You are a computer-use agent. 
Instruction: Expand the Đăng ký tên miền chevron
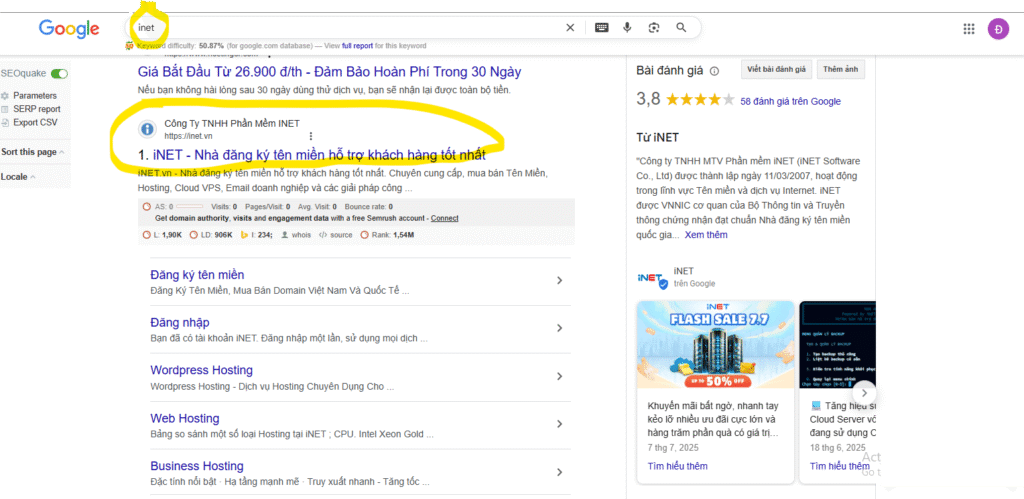coord(559,280)
